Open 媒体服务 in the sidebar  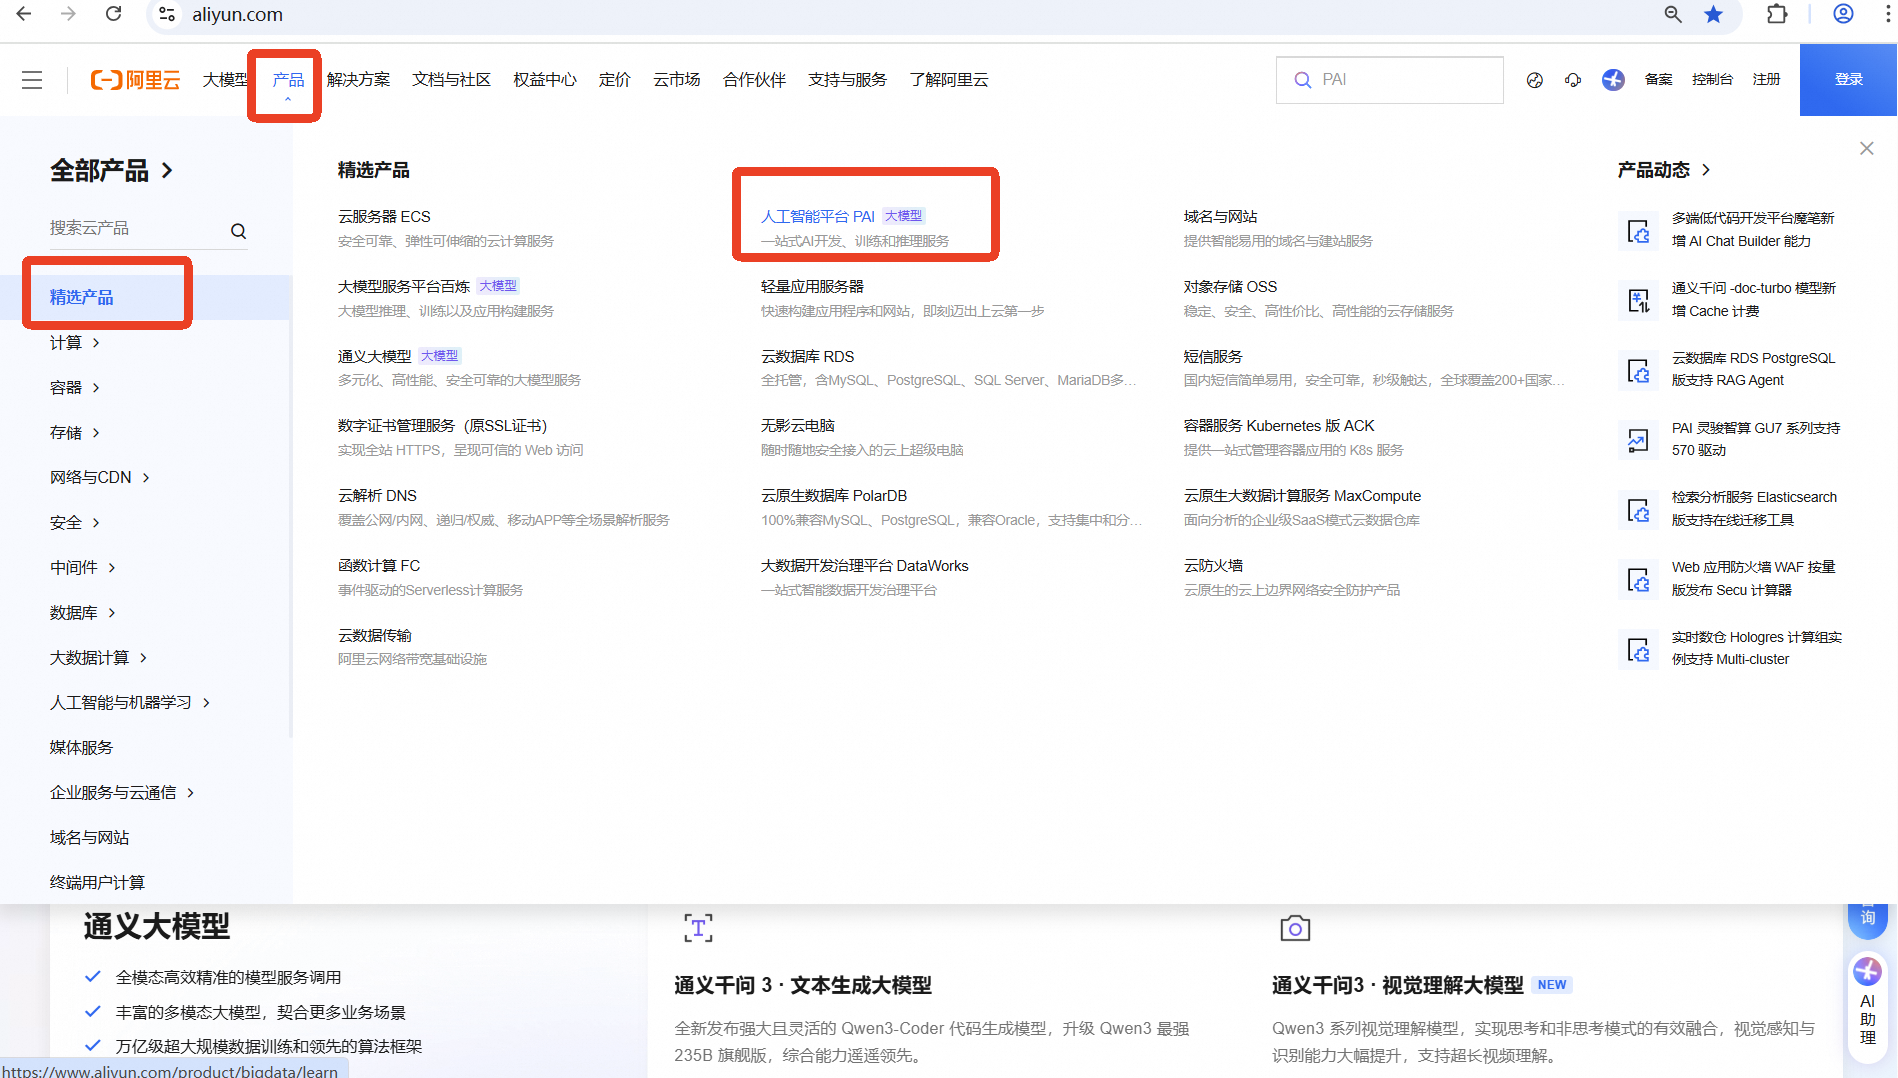click(82, 748)
